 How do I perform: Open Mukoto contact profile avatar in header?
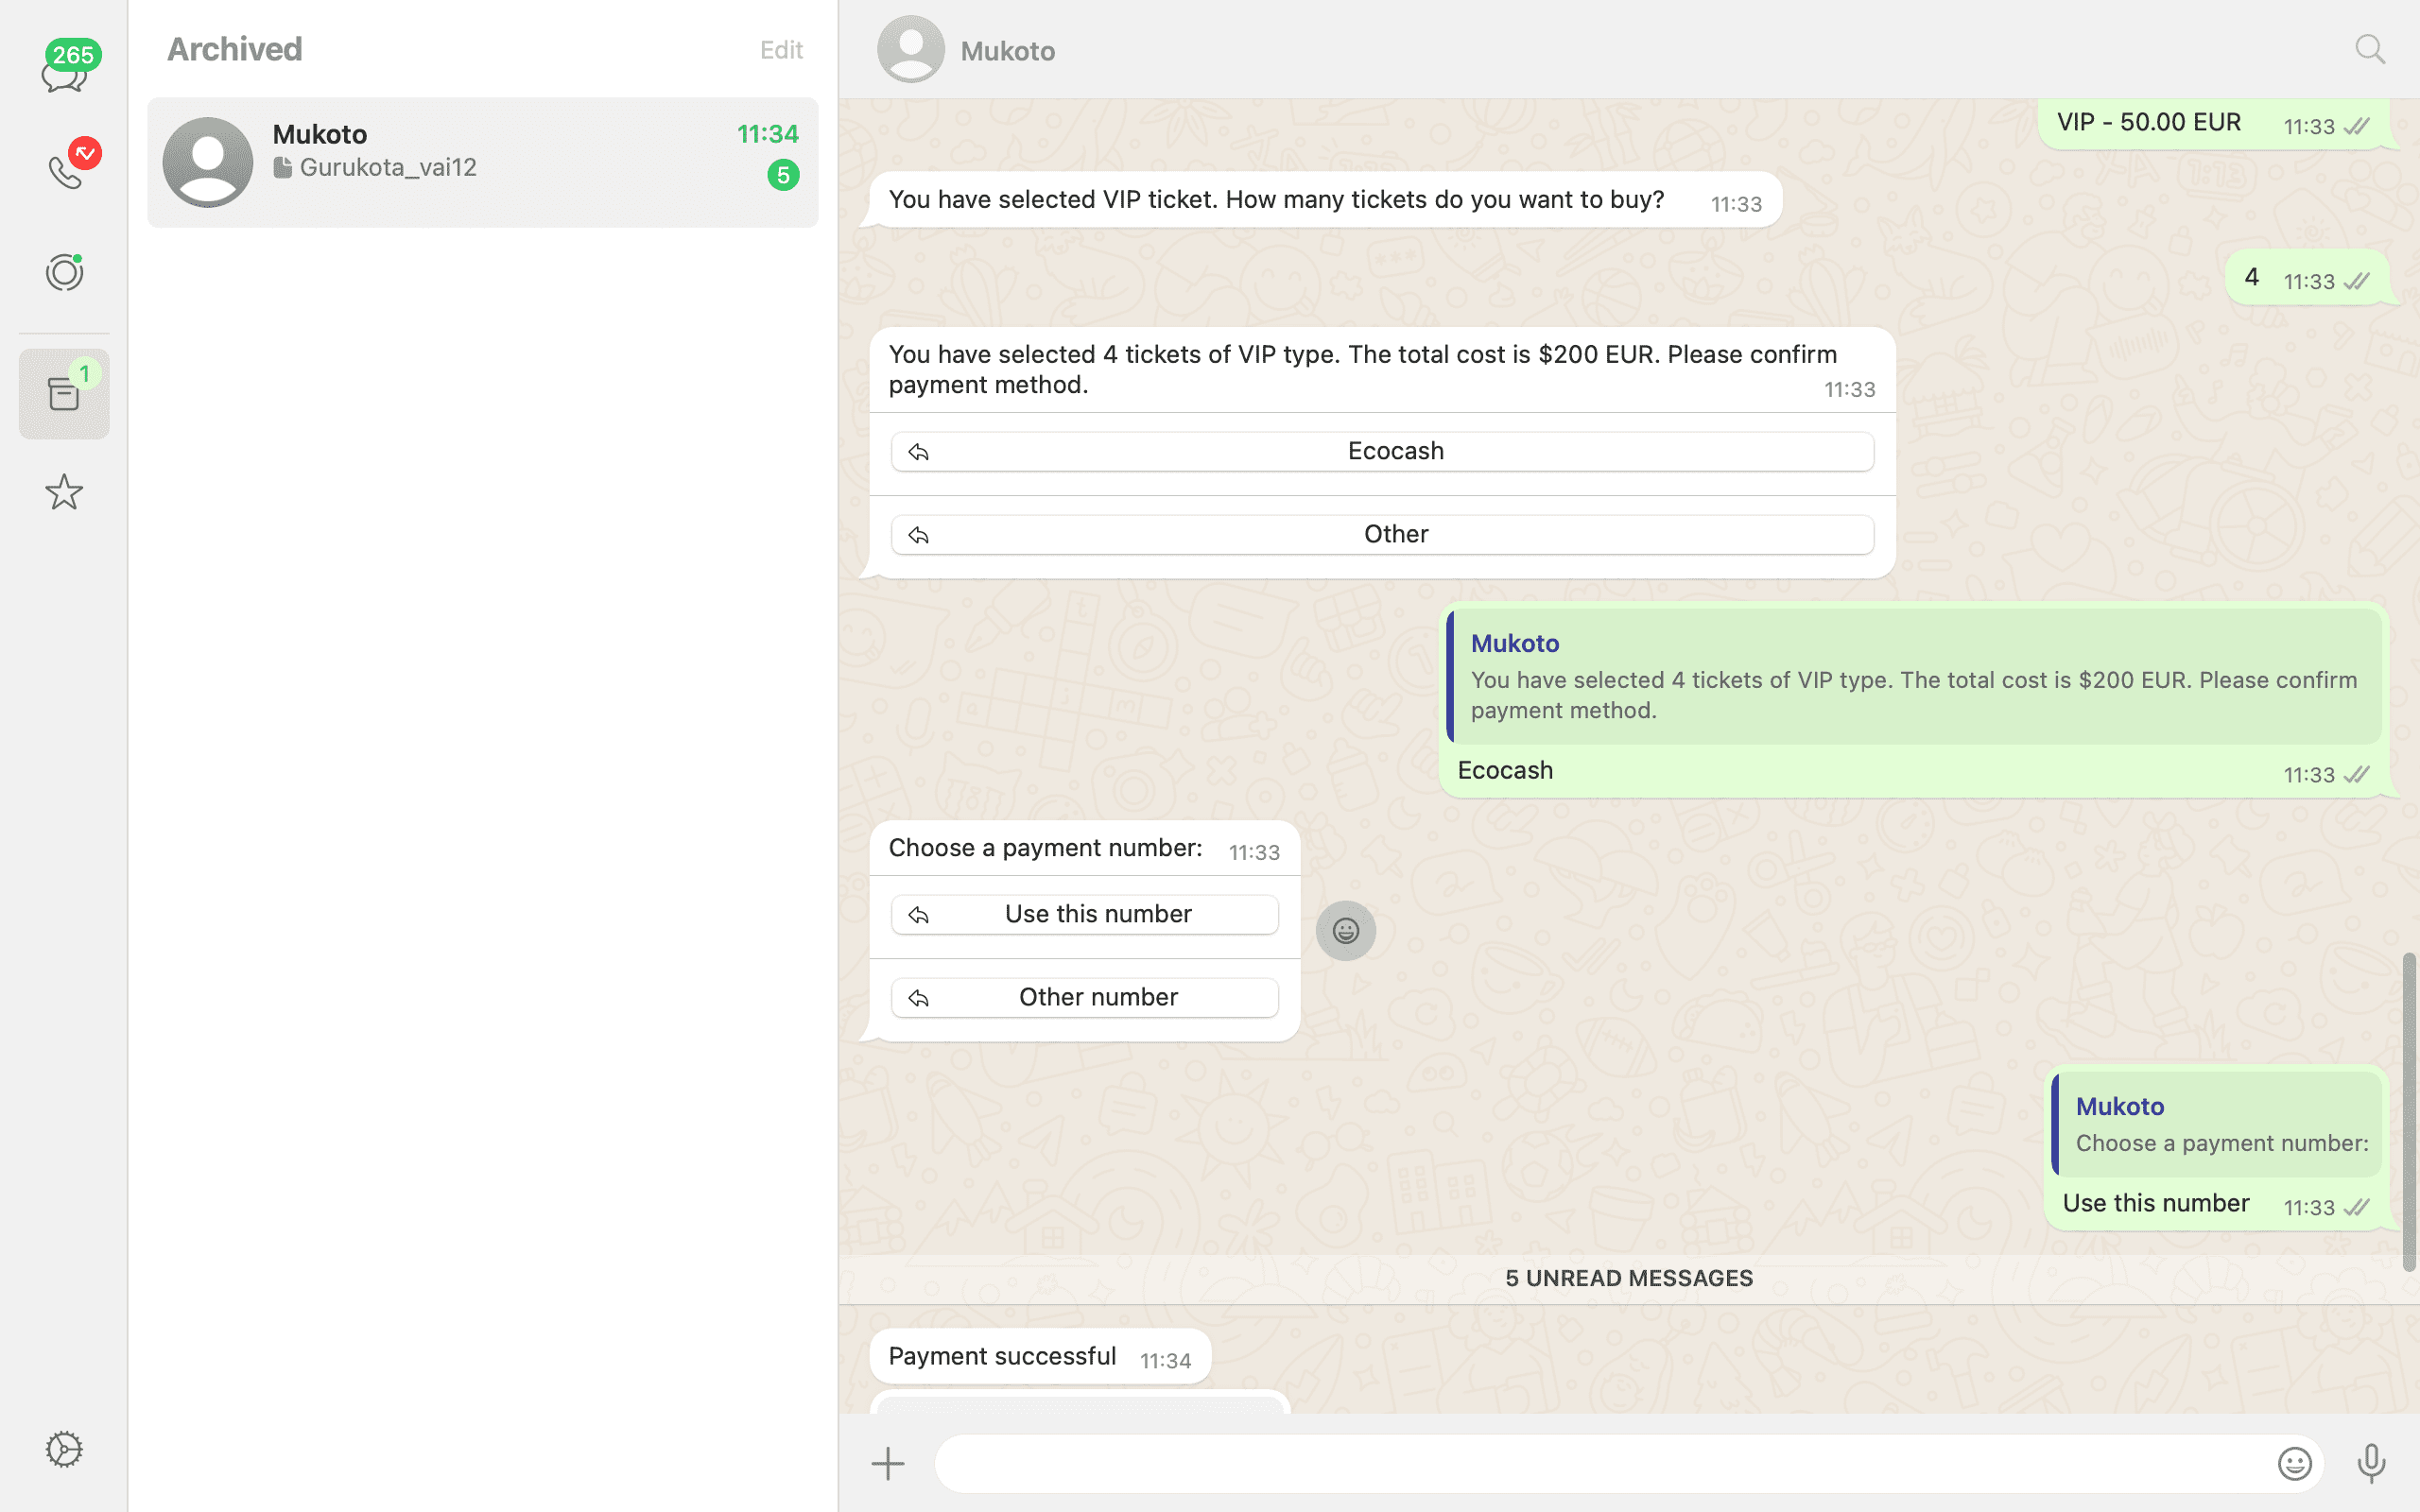point(910,49)
